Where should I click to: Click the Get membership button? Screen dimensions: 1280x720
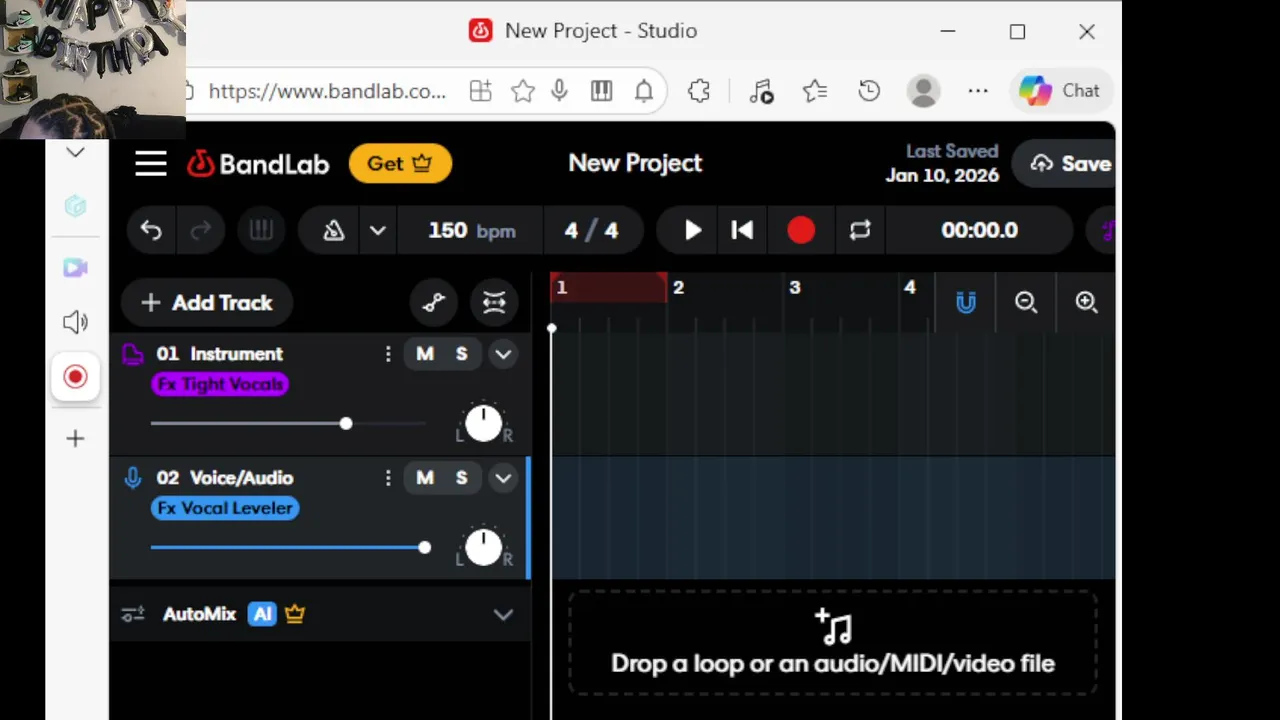click(400, 164)
